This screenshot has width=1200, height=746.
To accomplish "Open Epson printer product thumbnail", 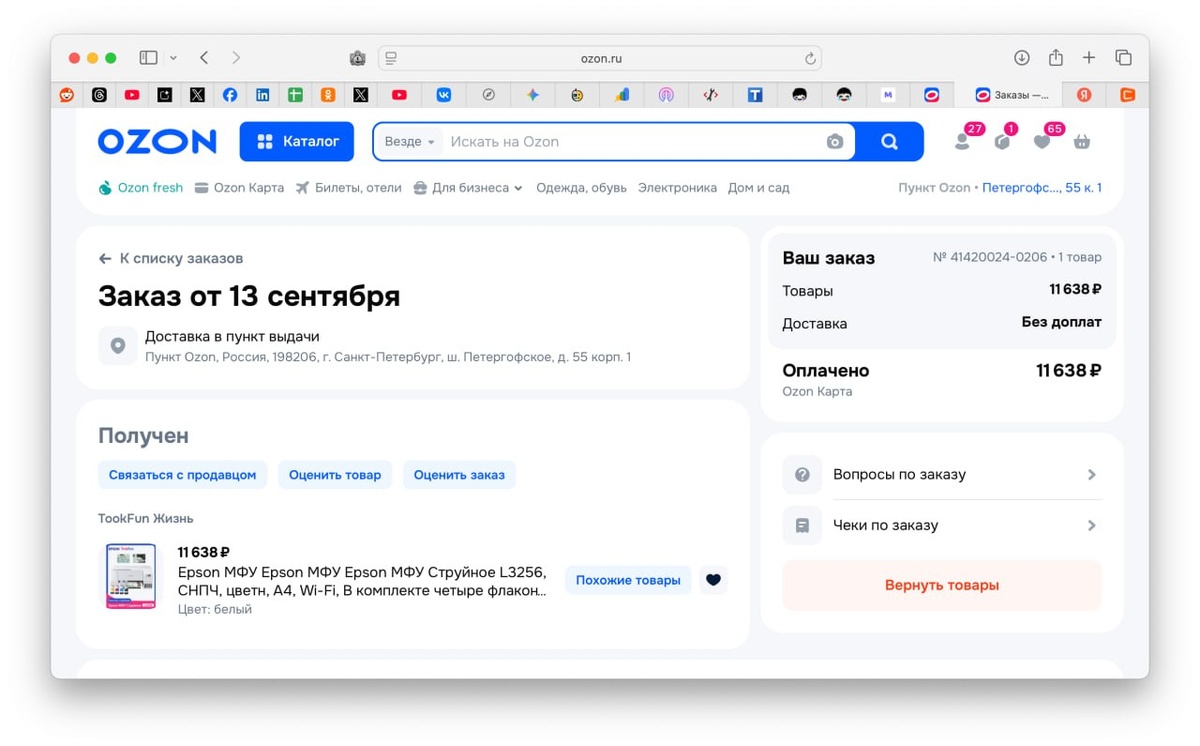I will (131, 577).
